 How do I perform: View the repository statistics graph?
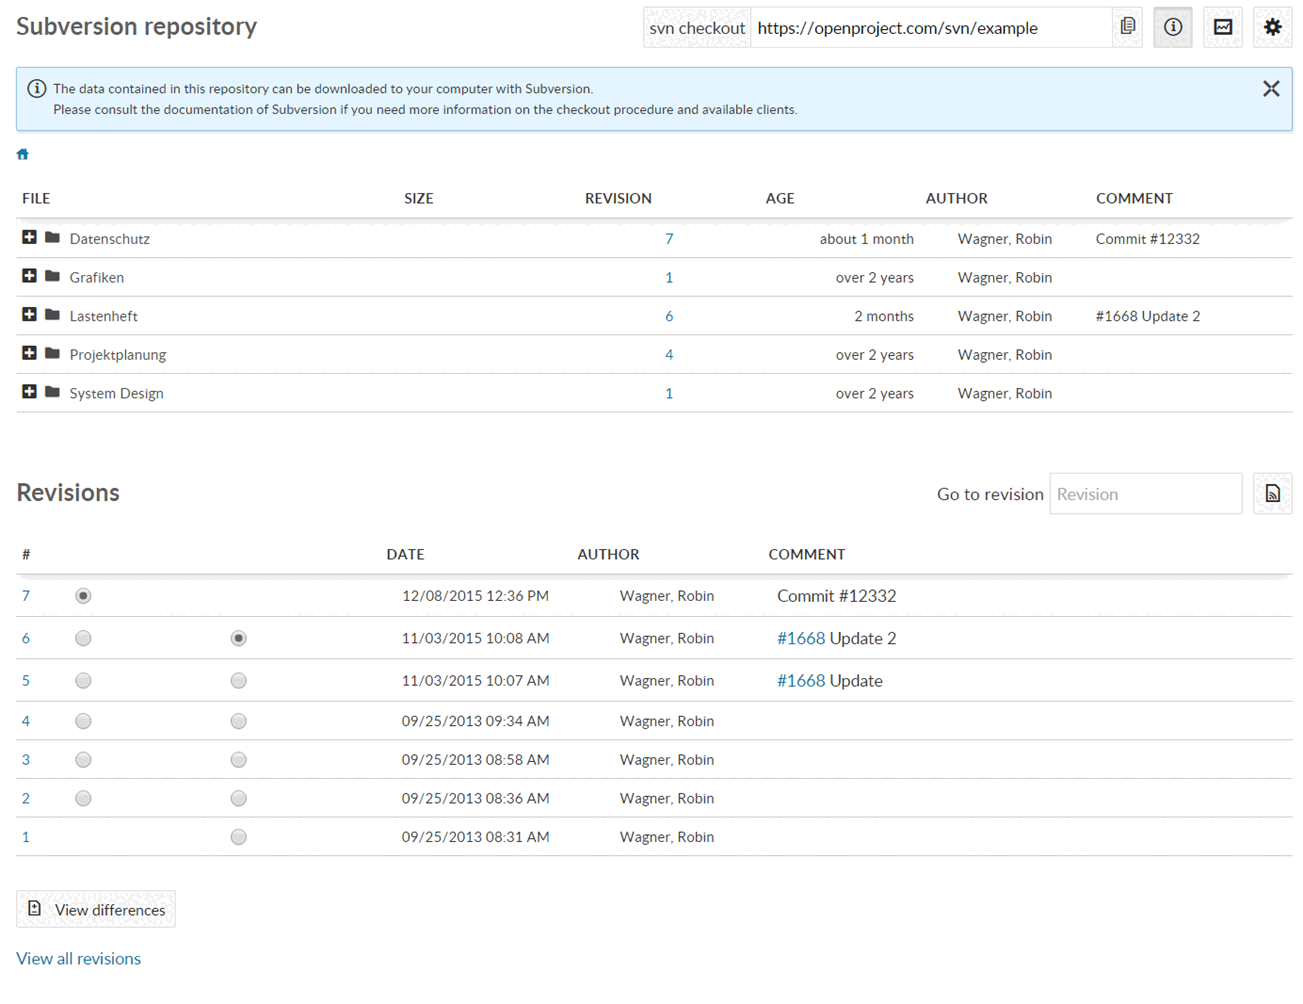tap(1222, 27)
